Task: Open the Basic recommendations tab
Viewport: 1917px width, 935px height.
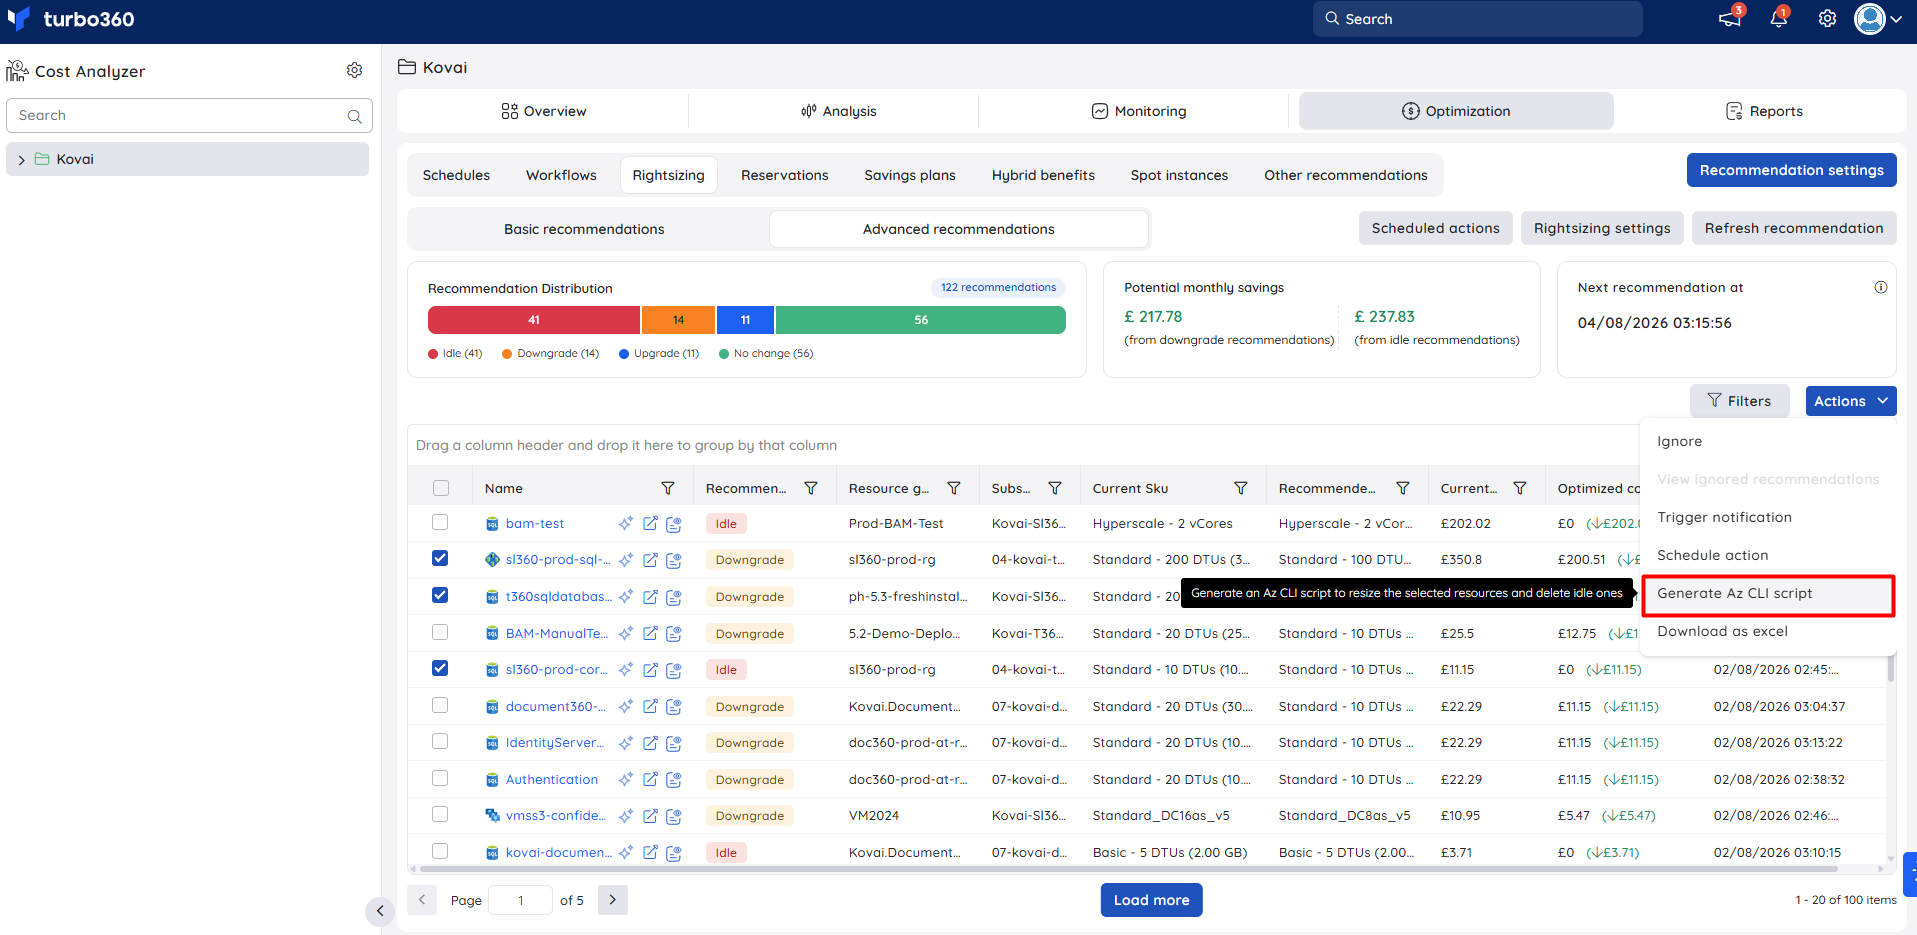Action: point(584,229)
